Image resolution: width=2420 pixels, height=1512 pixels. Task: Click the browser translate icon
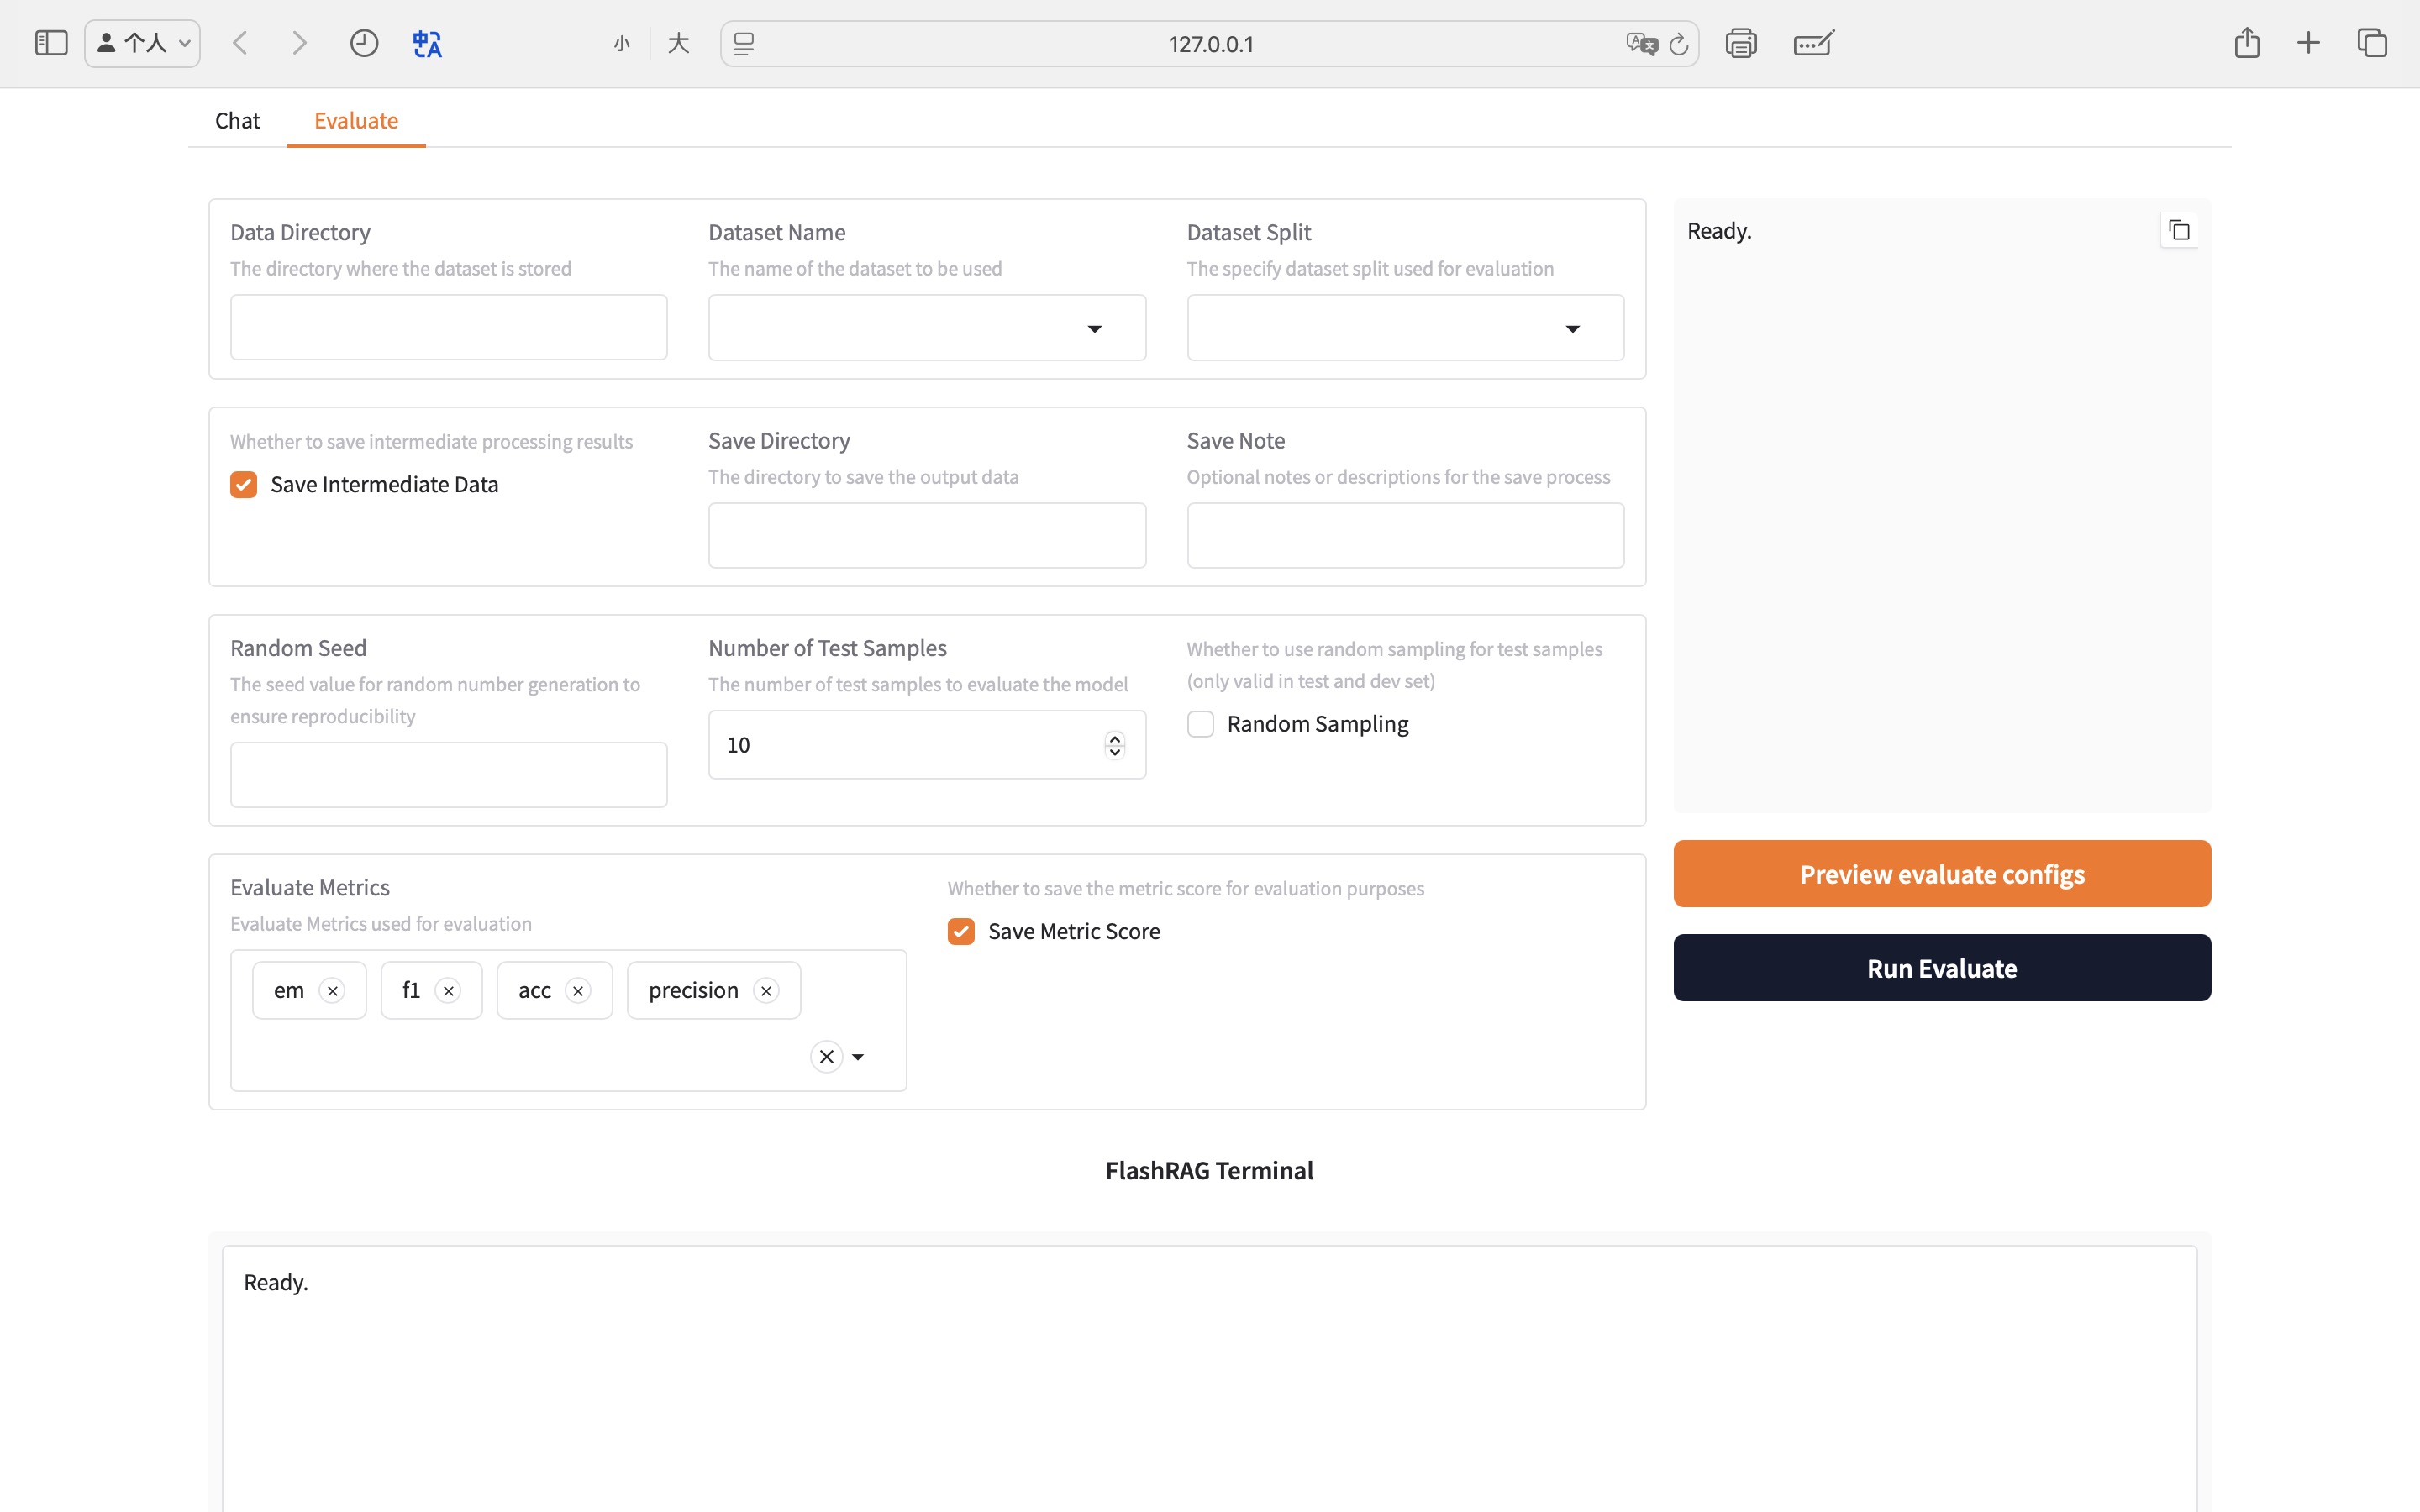click(x=427, y=44)
